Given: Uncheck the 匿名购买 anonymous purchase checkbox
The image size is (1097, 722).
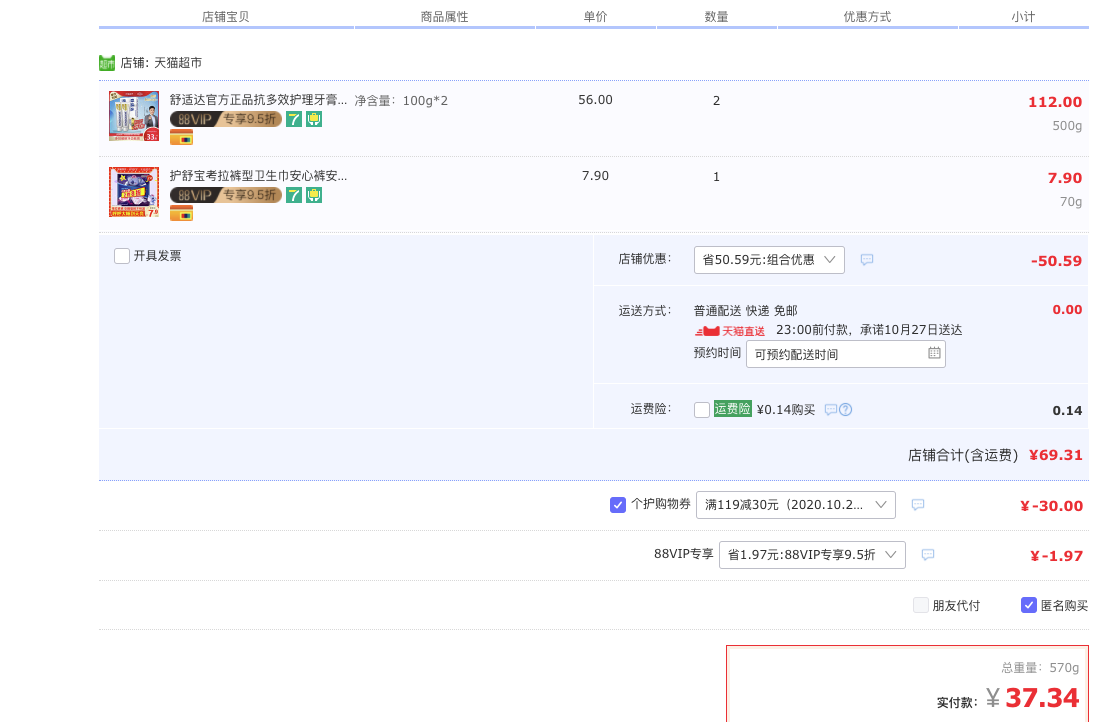Looking at the screenshot, I should (1028, 605).
